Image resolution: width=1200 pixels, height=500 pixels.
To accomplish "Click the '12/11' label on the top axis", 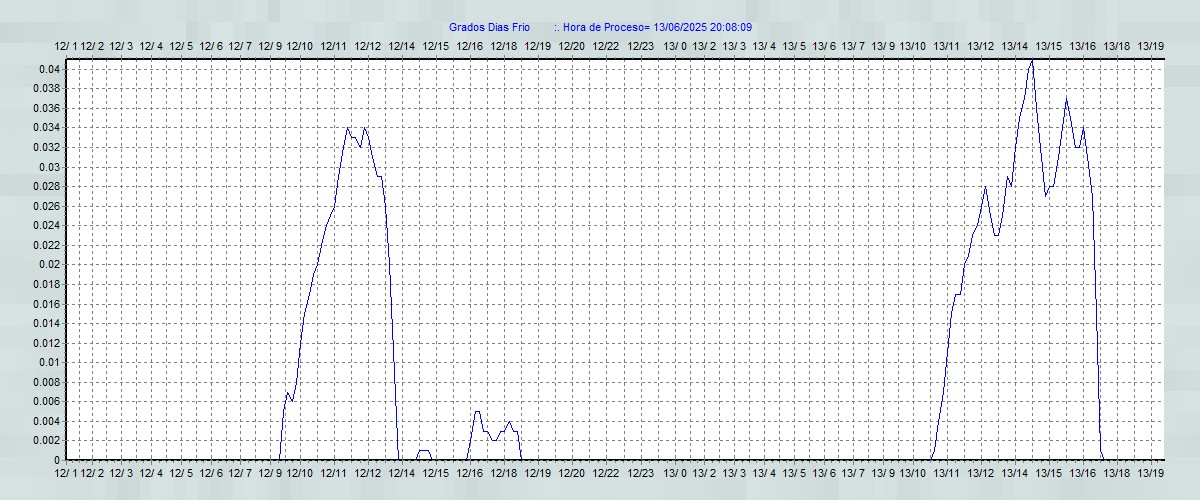I will click(x=334, y=46).
